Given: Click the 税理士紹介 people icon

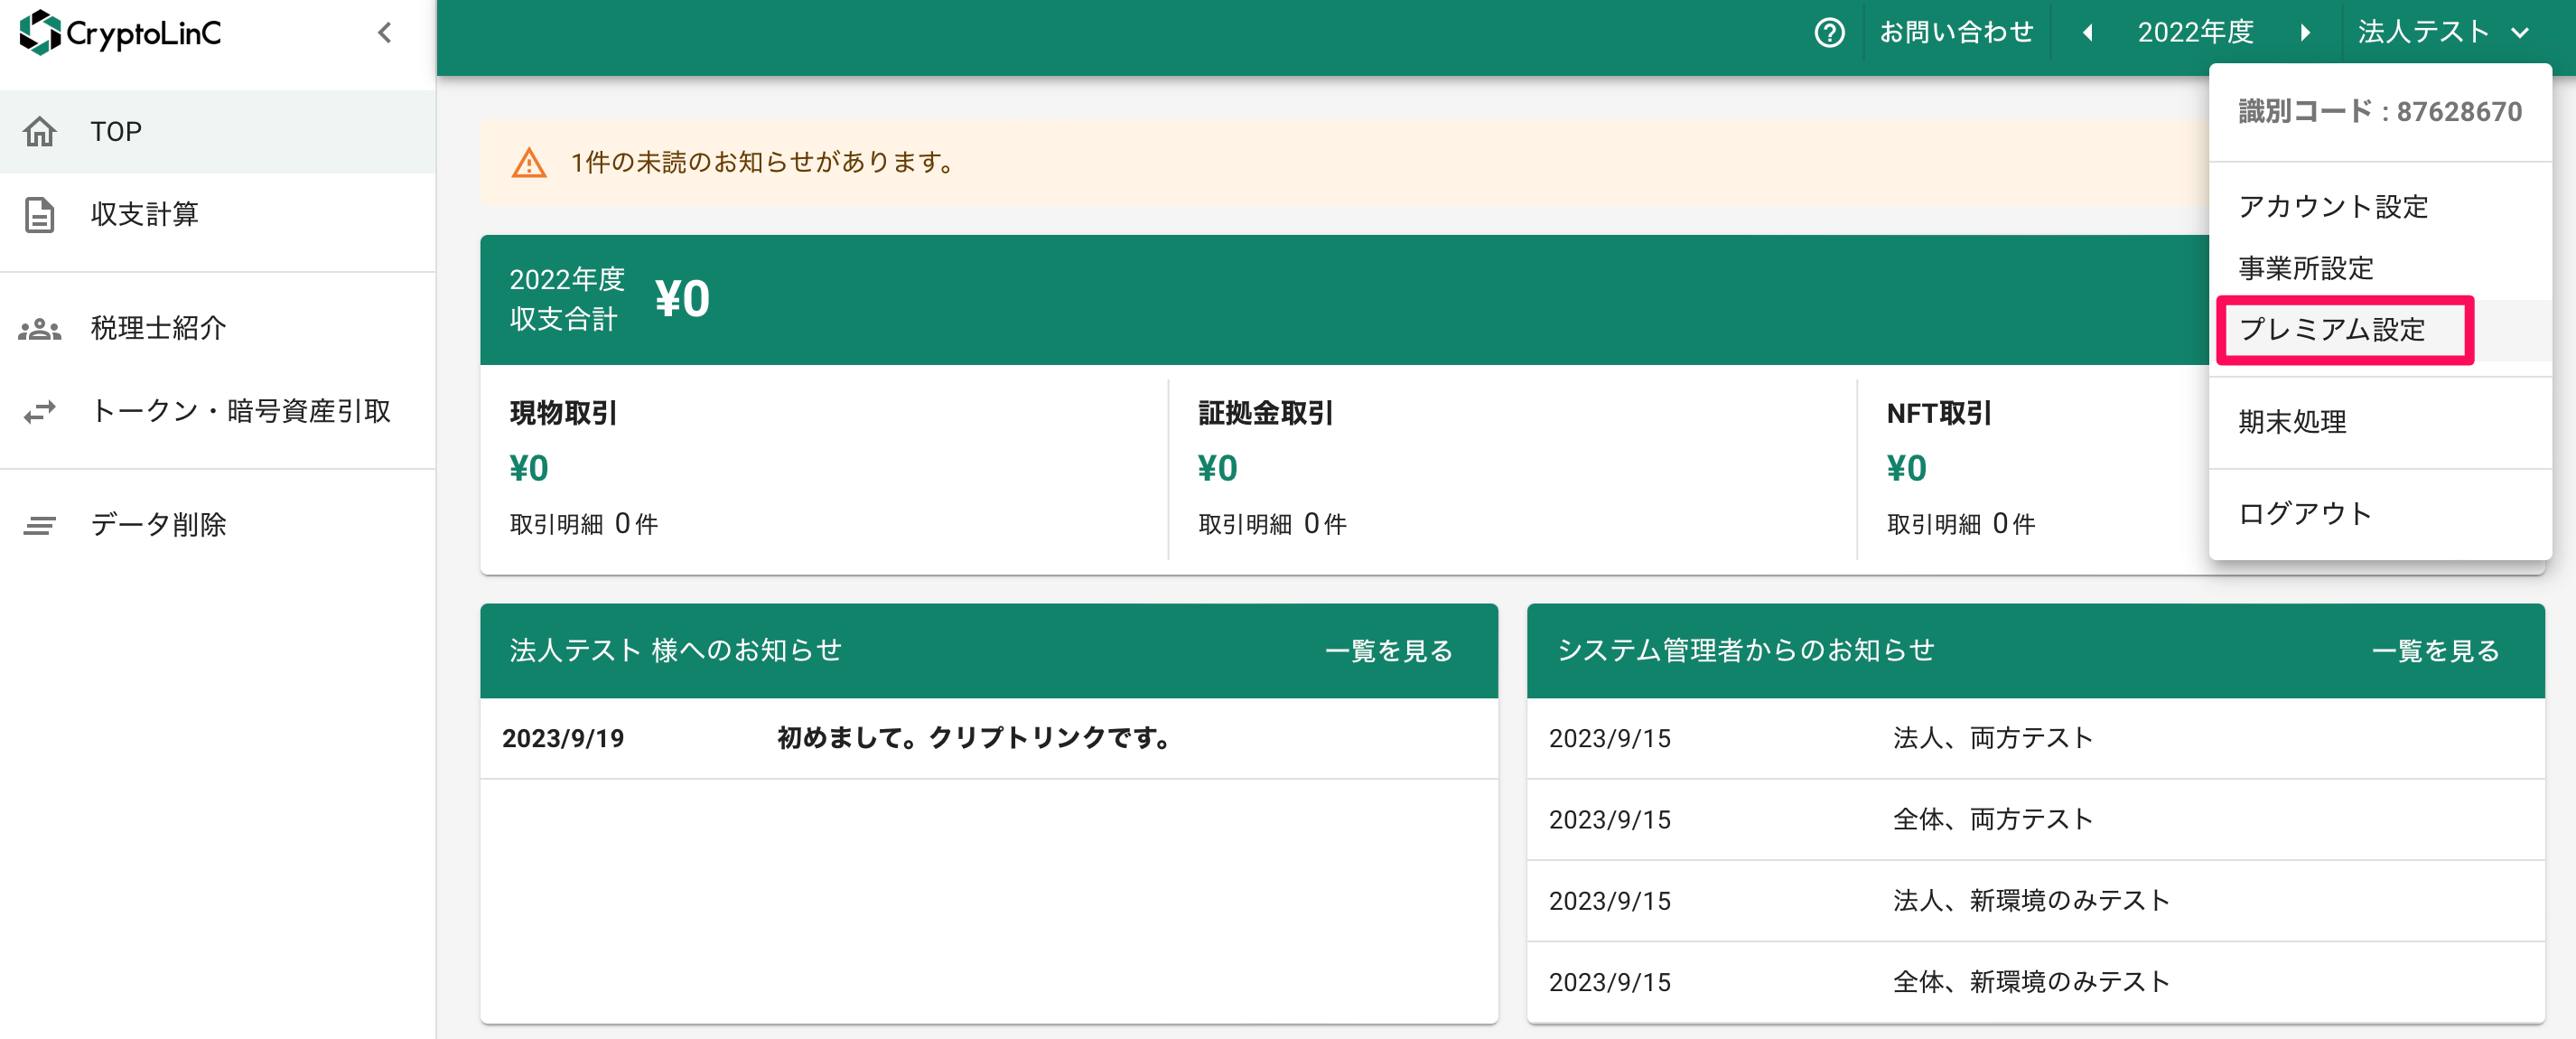Looking at the screenshot, I should pos(40,328).
